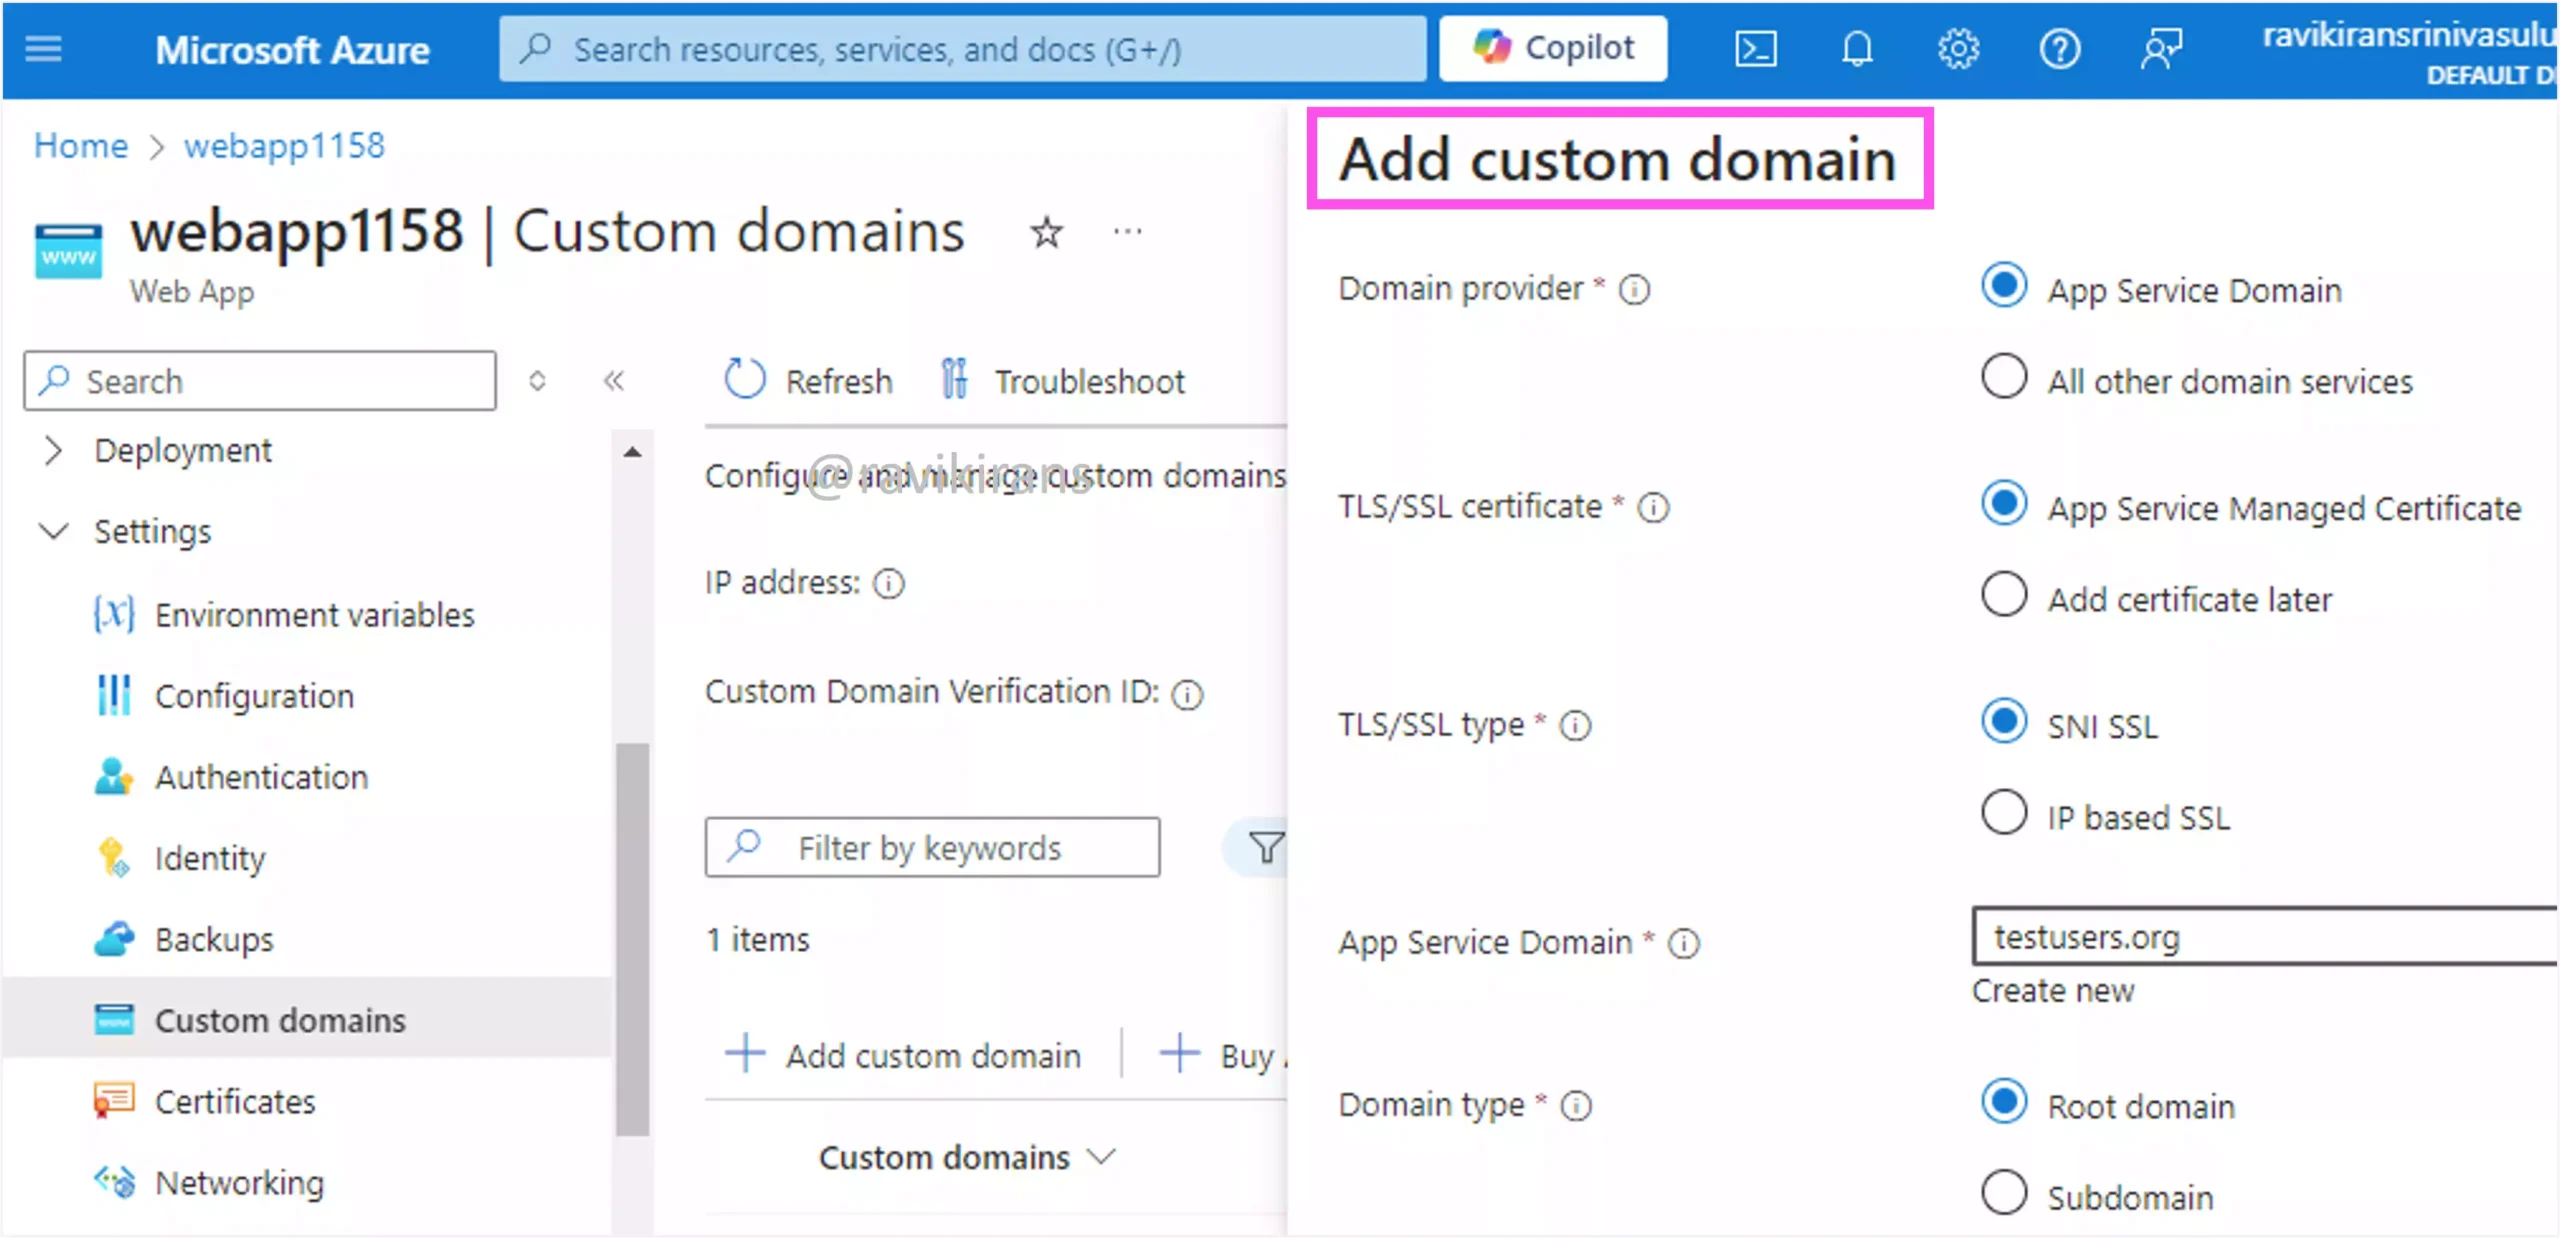Click the webapp1158 breadcrumb link
Screen dimensions: 2560x1238
coord(284,146)
